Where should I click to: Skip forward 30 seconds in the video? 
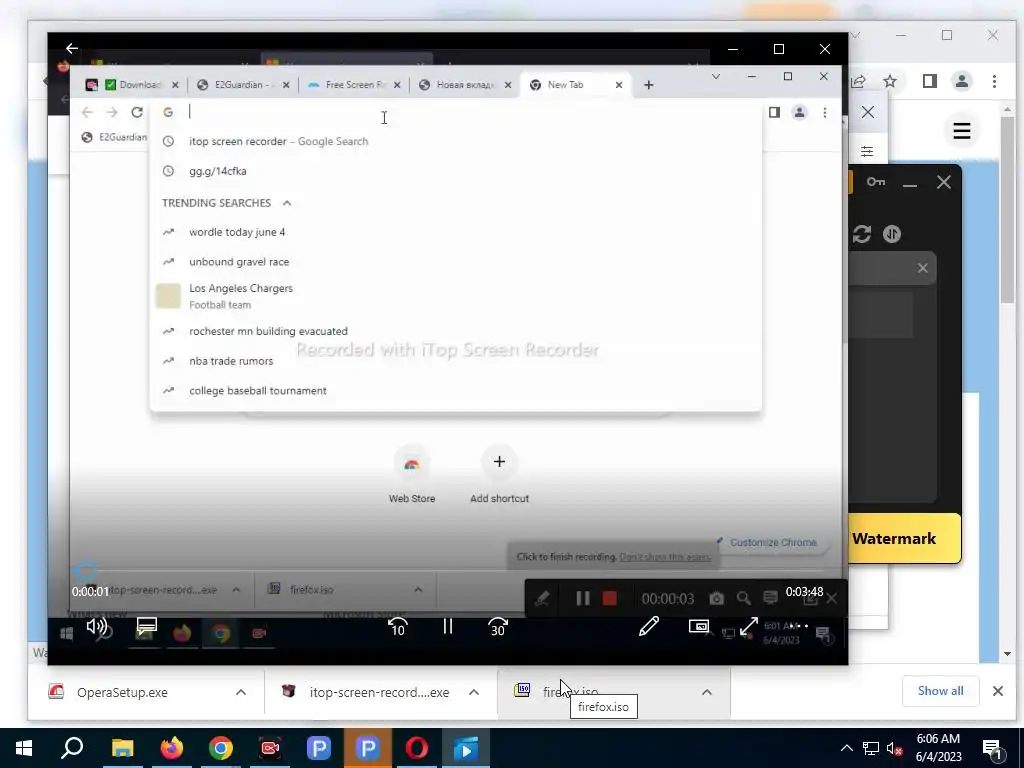pyautogui.click(x=498, y=628)
